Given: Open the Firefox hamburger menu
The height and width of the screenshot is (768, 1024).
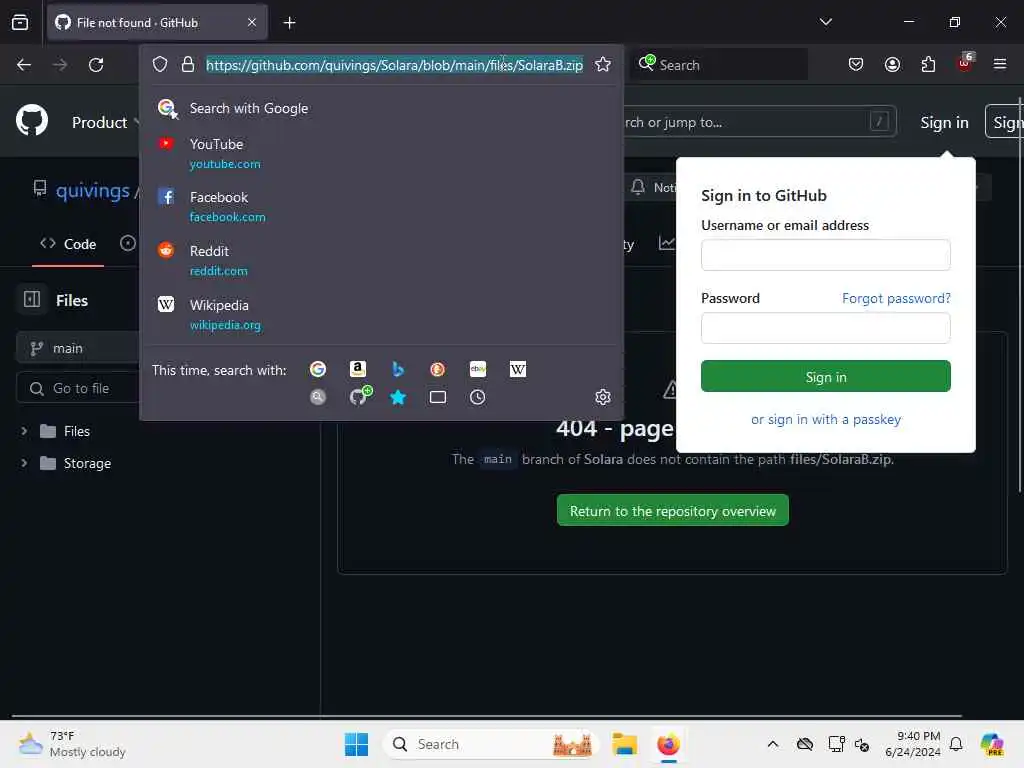Looking at the screenshot, I should (x=1000, y=64).
